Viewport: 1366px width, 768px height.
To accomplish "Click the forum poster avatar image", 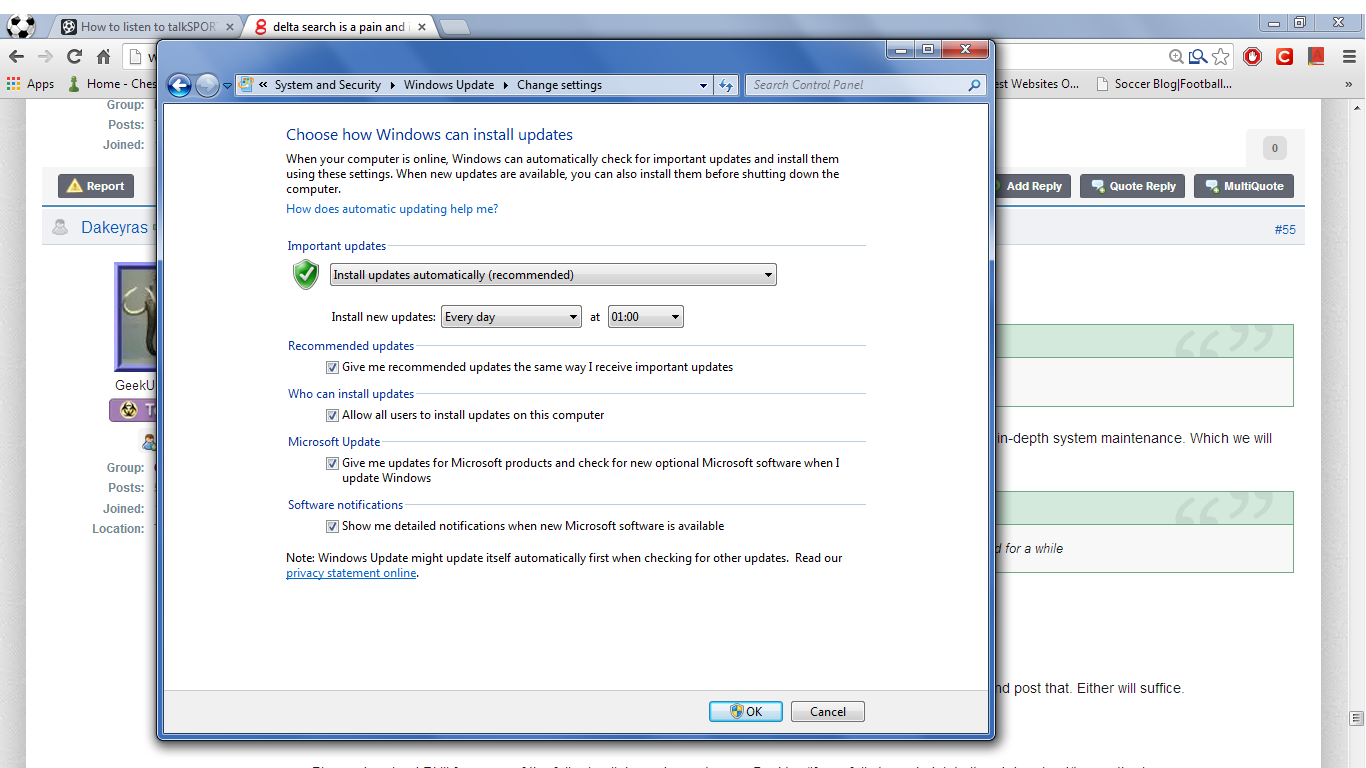I will 136,317.
